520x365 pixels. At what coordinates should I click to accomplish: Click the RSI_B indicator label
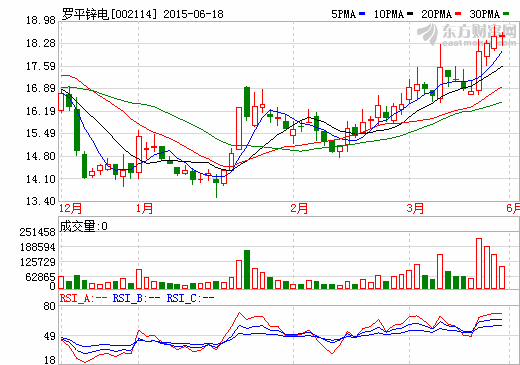click(x=136, y=298)
